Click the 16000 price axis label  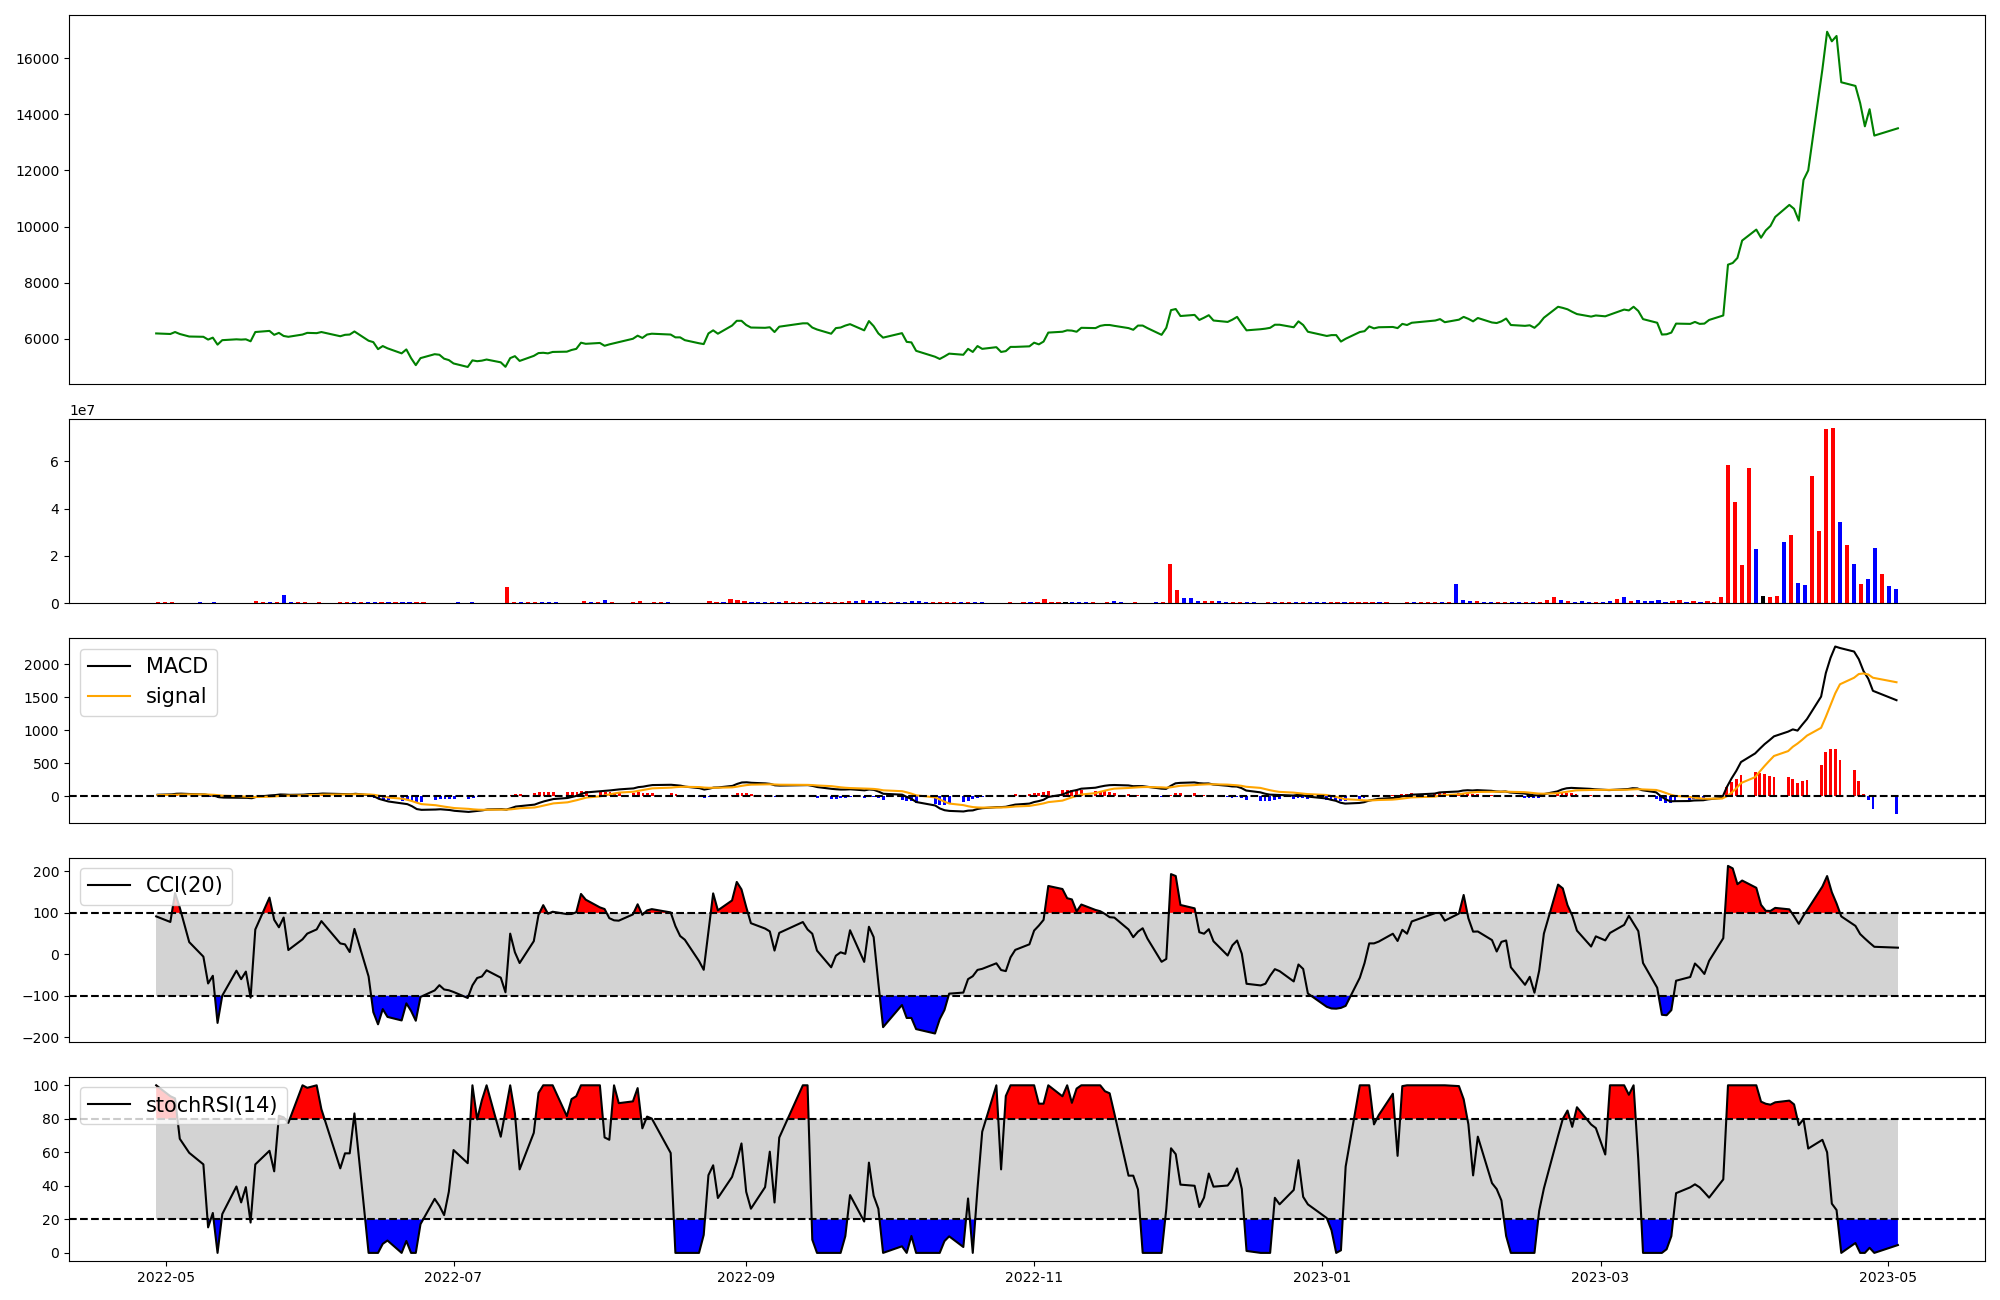coord(38,59)
